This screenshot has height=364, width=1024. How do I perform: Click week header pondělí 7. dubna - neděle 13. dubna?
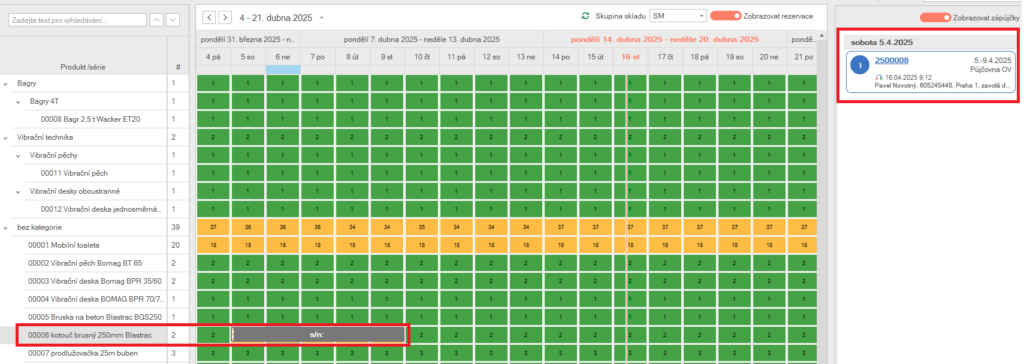[x=422, y=39]
